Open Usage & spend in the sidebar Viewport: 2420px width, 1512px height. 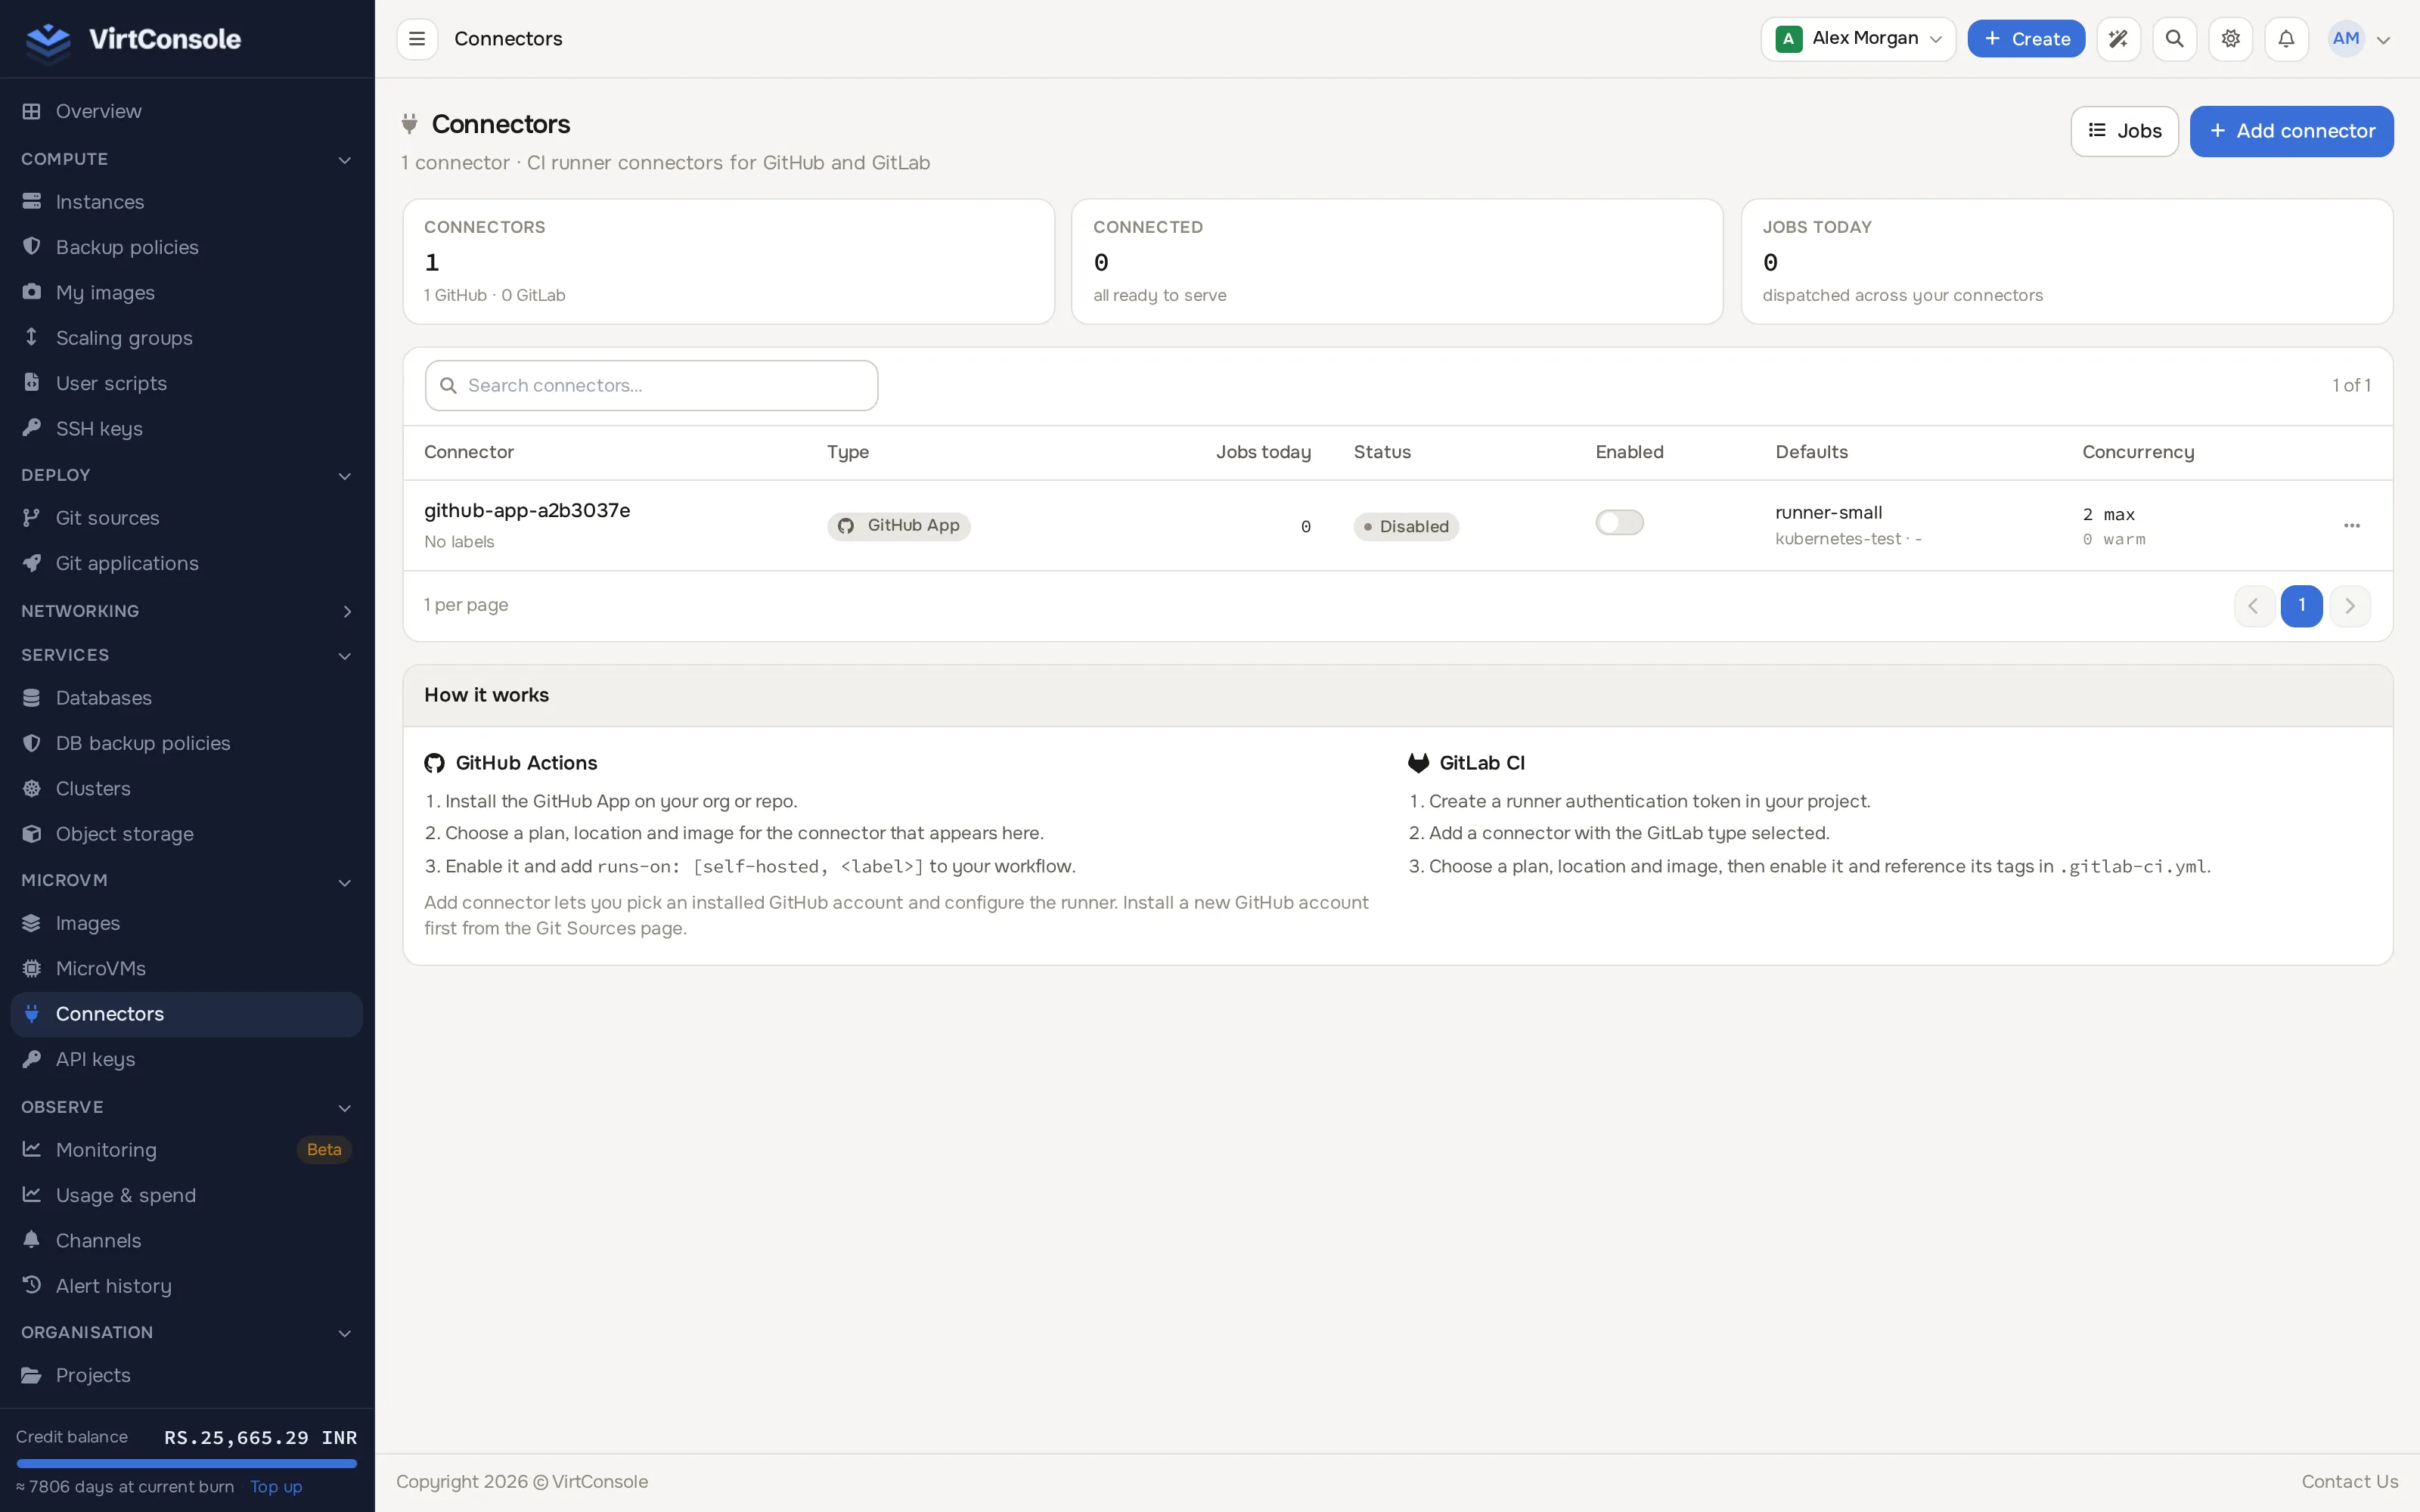click(187, 1195)
